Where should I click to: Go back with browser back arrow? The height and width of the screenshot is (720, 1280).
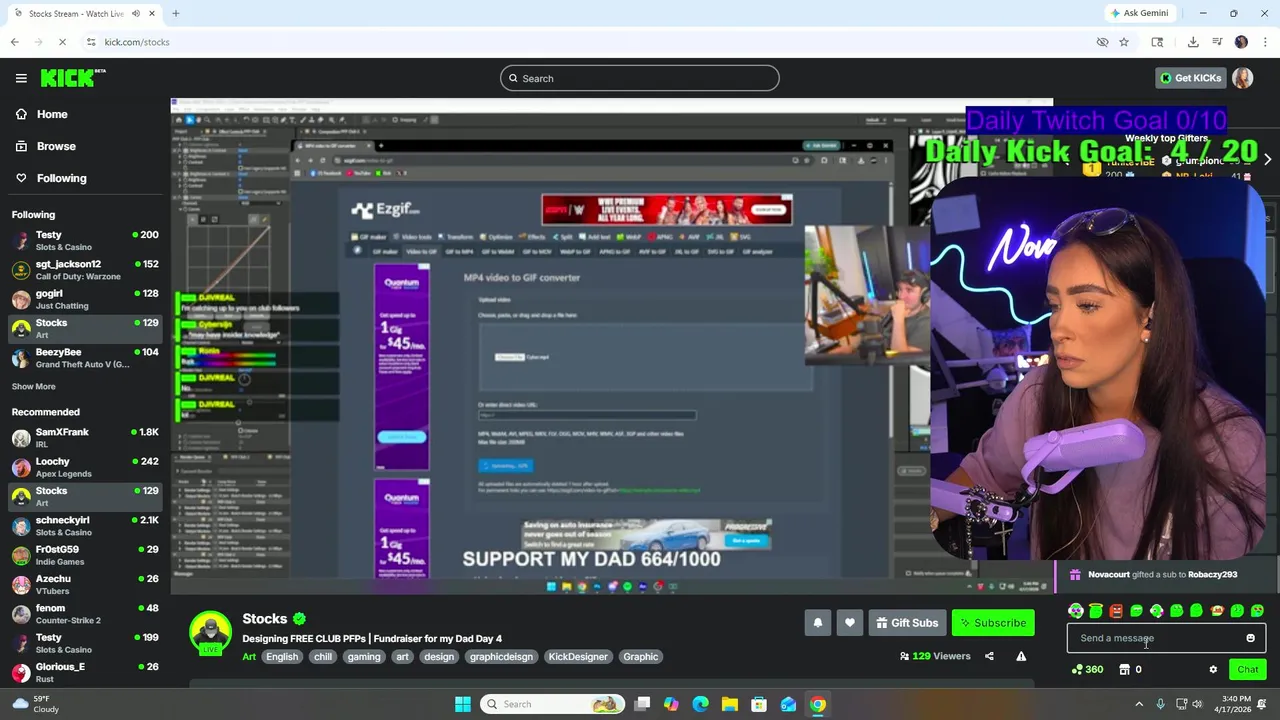coord(14,42)
